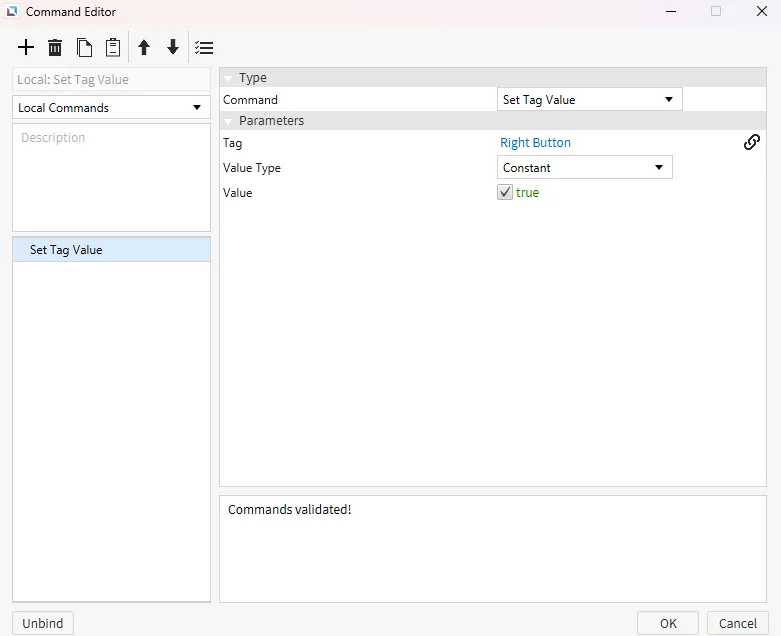Move command up with up arrow
Image resolution: width=781 pixels, height=636 pixels.
pyautogui.click(x=144, y=48)
